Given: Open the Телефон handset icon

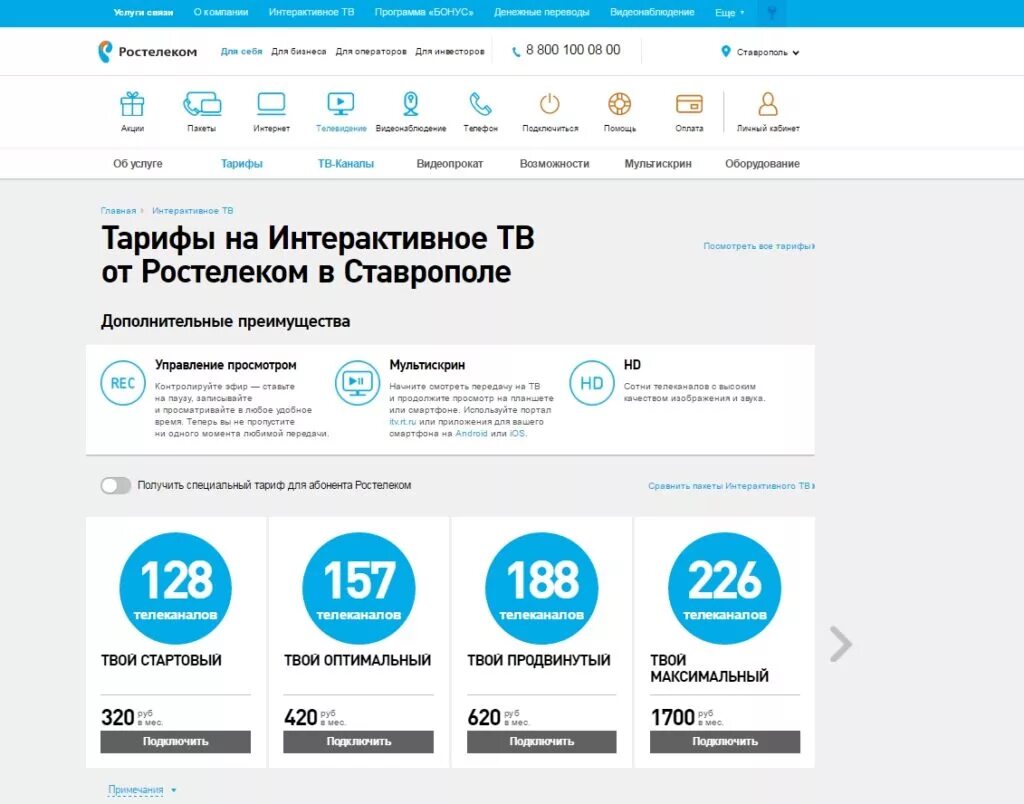Looking at the screenshot, I should 480,104.
